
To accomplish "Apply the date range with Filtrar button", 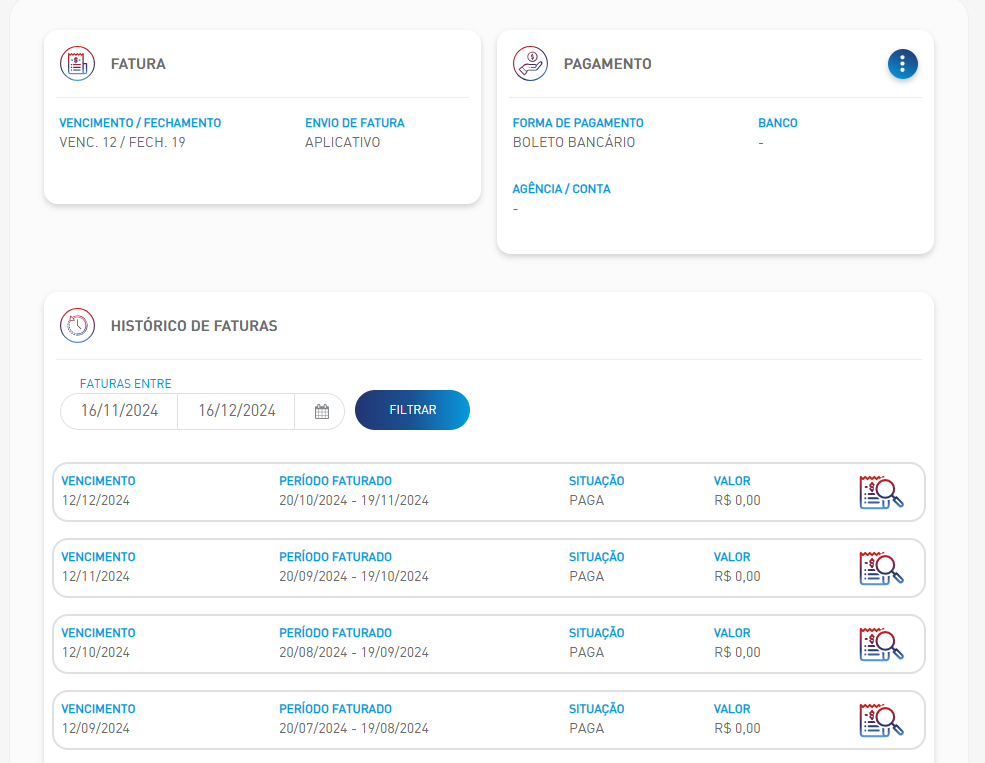I will coord(412,410).
